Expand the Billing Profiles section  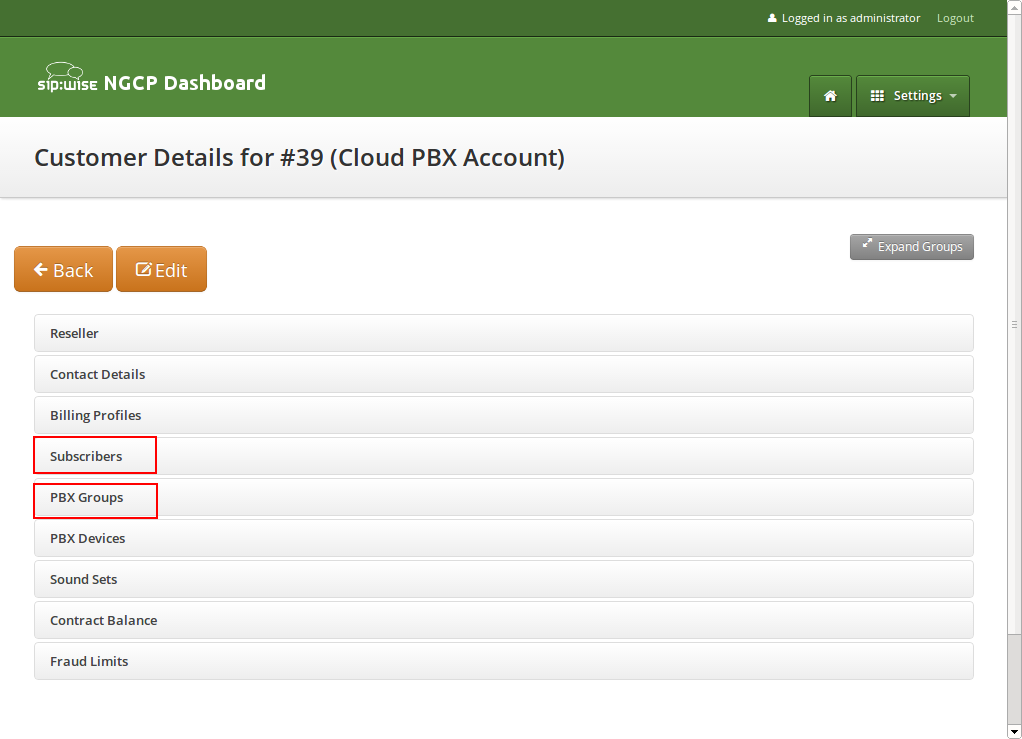(x=503, y=415)
